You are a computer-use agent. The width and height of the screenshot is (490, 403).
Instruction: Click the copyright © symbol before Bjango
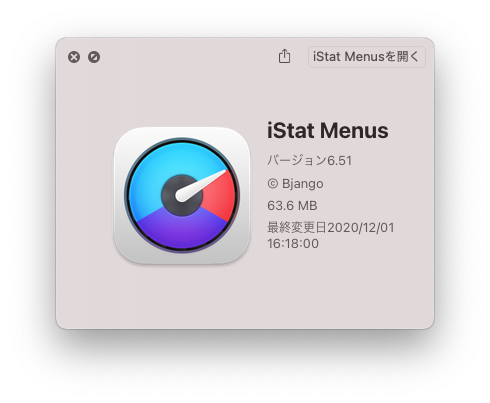tap(273, 183)
